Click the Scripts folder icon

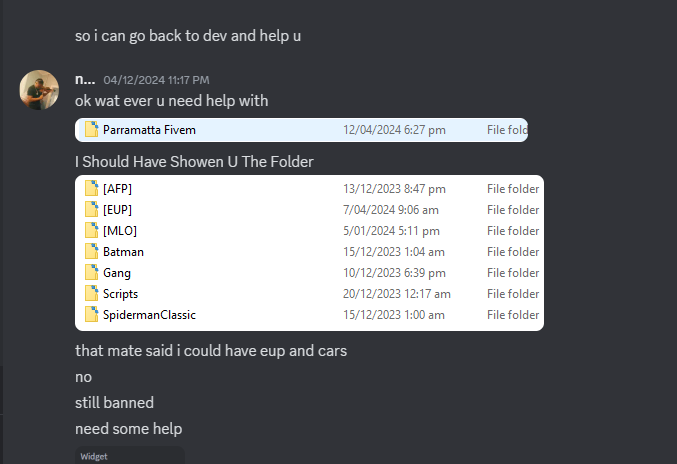pos(91,294)
